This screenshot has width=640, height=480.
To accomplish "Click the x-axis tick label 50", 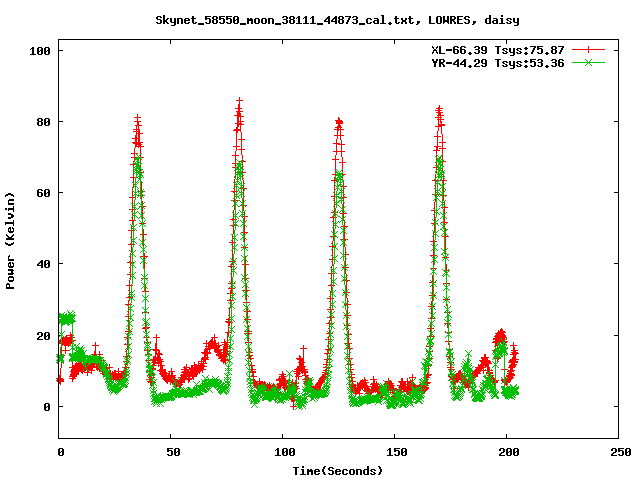I will [x=173, y=452].
